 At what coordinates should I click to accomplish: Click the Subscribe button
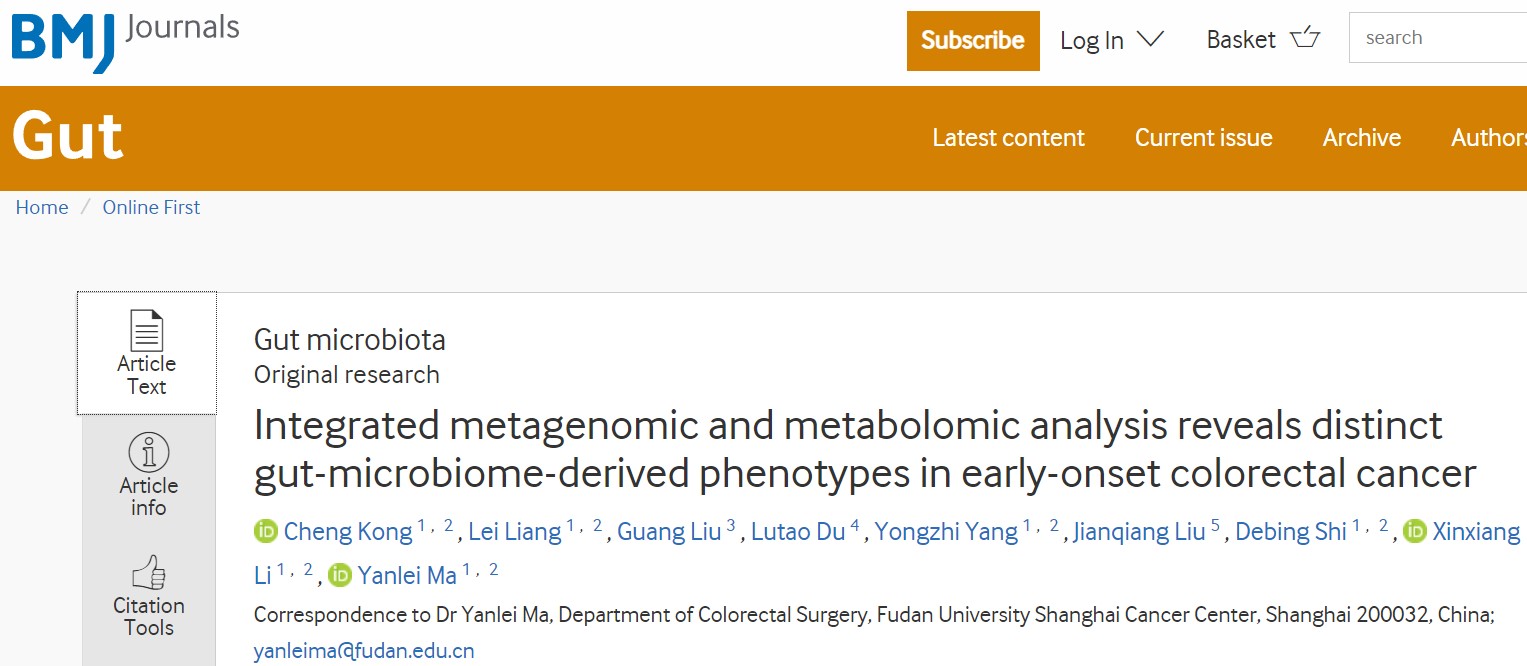tap(973, 41)
